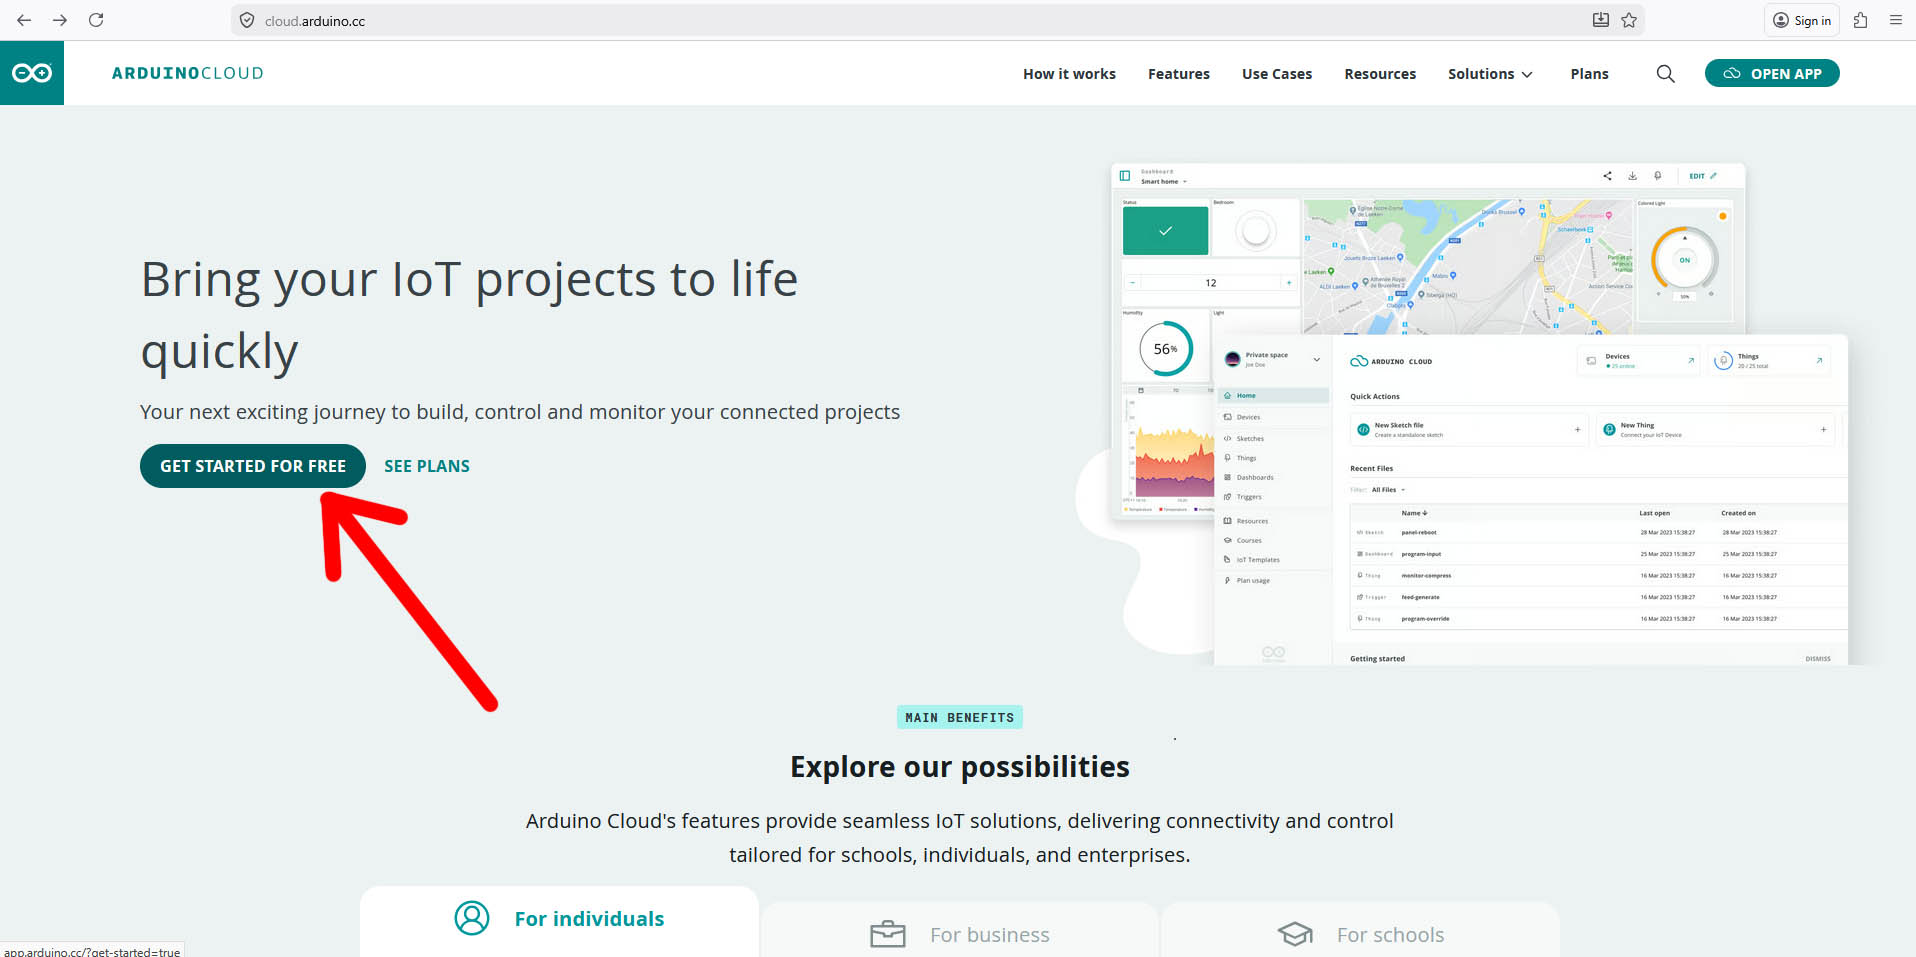Click the For individuals person icon
Viewport: 1916px width, 957px height.
pyautogui.click(x=472, y=918)
